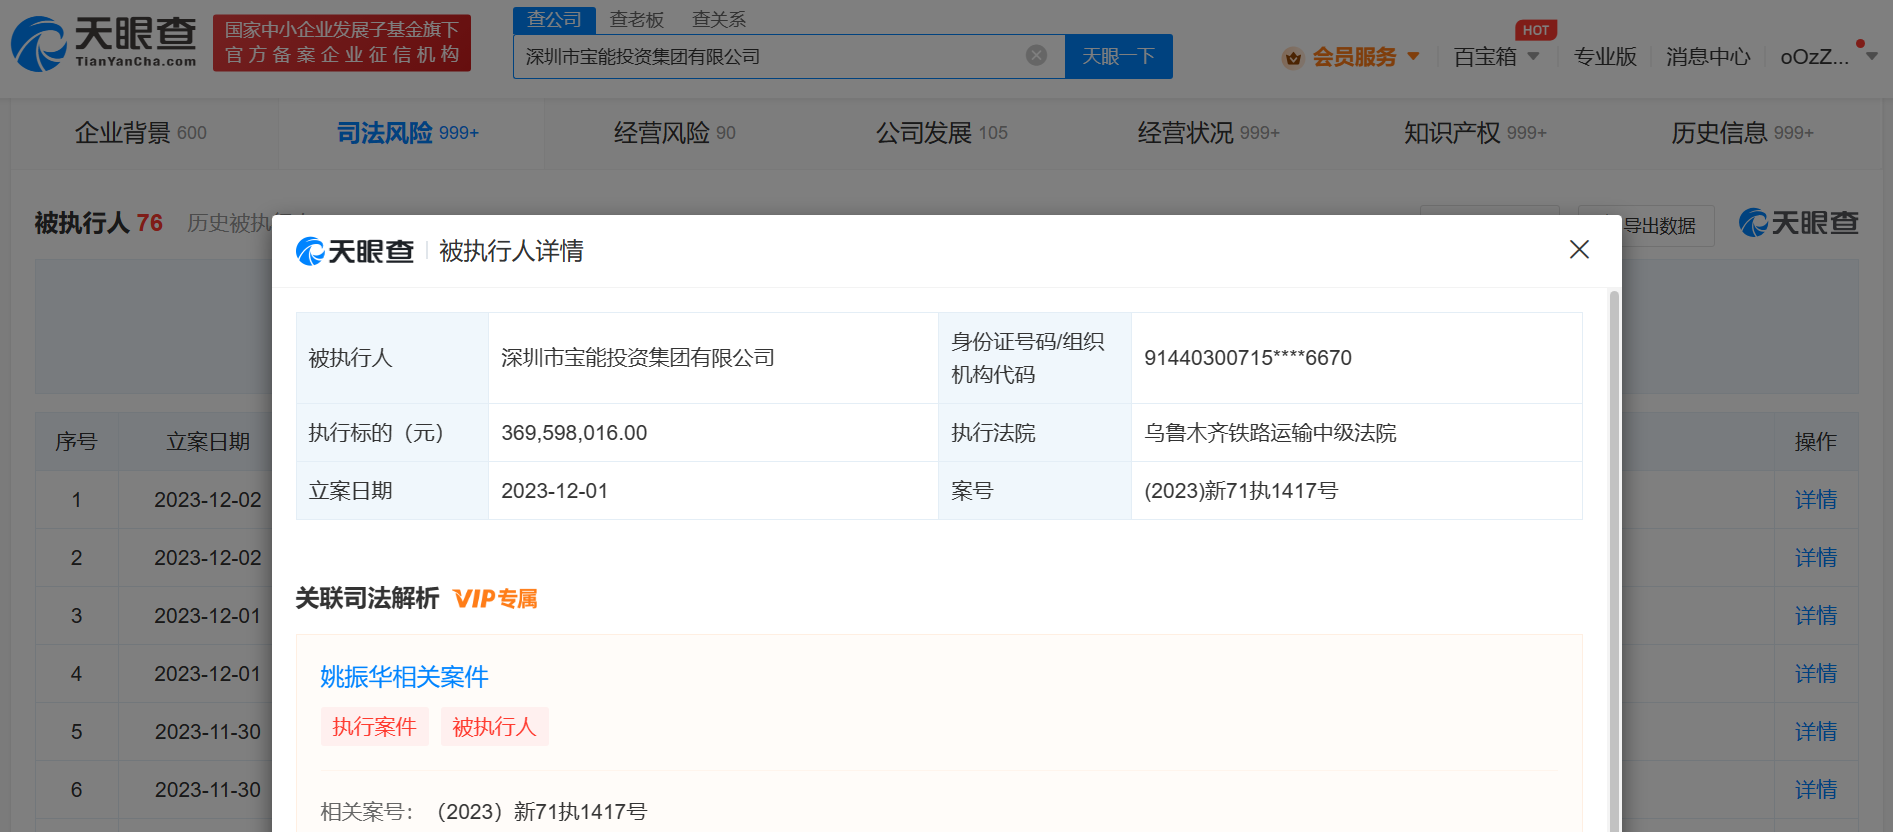The height and width of the screenshot is (832, 1893).
Task: Click the 369,598,016.00 amount cell
Action: tap(713, 433)
